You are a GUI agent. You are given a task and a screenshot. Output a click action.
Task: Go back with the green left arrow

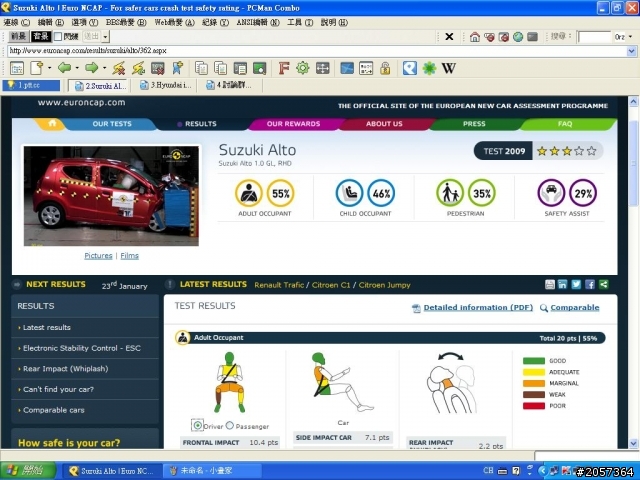pyautogui.click(x=64, y=68)
